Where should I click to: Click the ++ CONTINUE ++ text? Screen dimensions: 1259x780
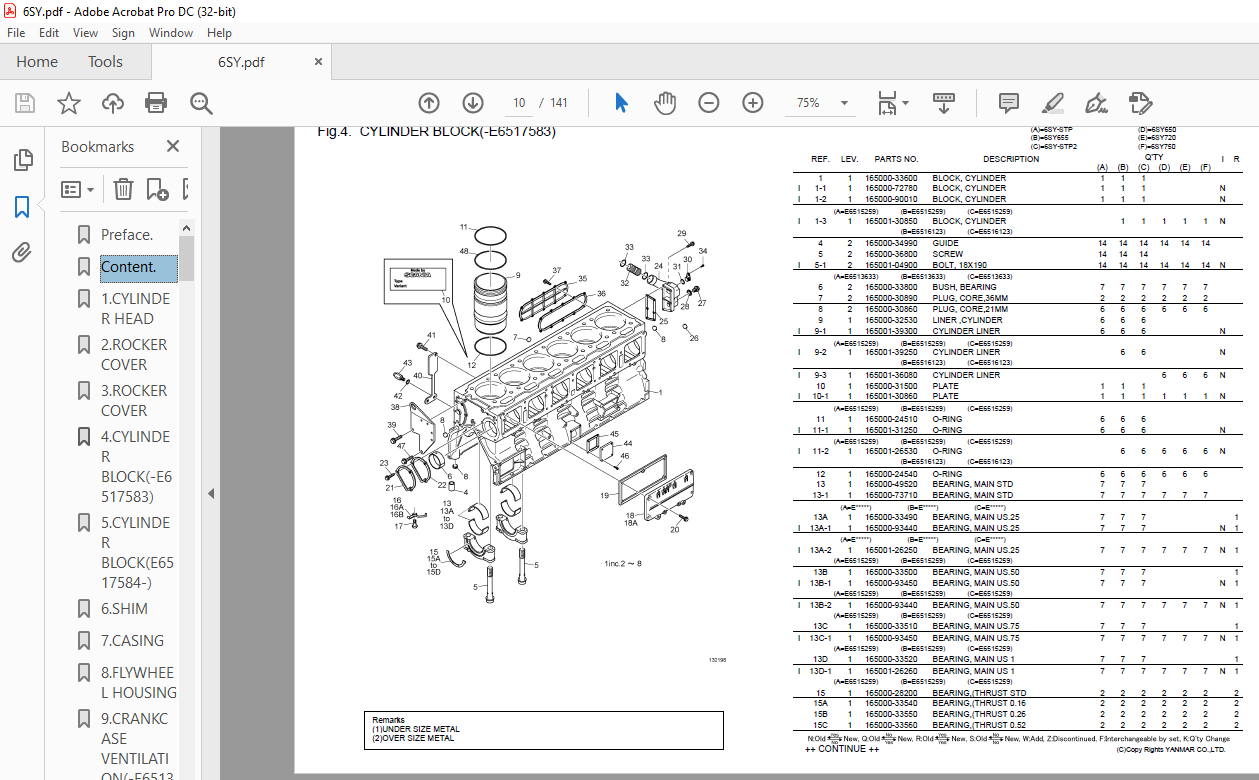[842, 748]
